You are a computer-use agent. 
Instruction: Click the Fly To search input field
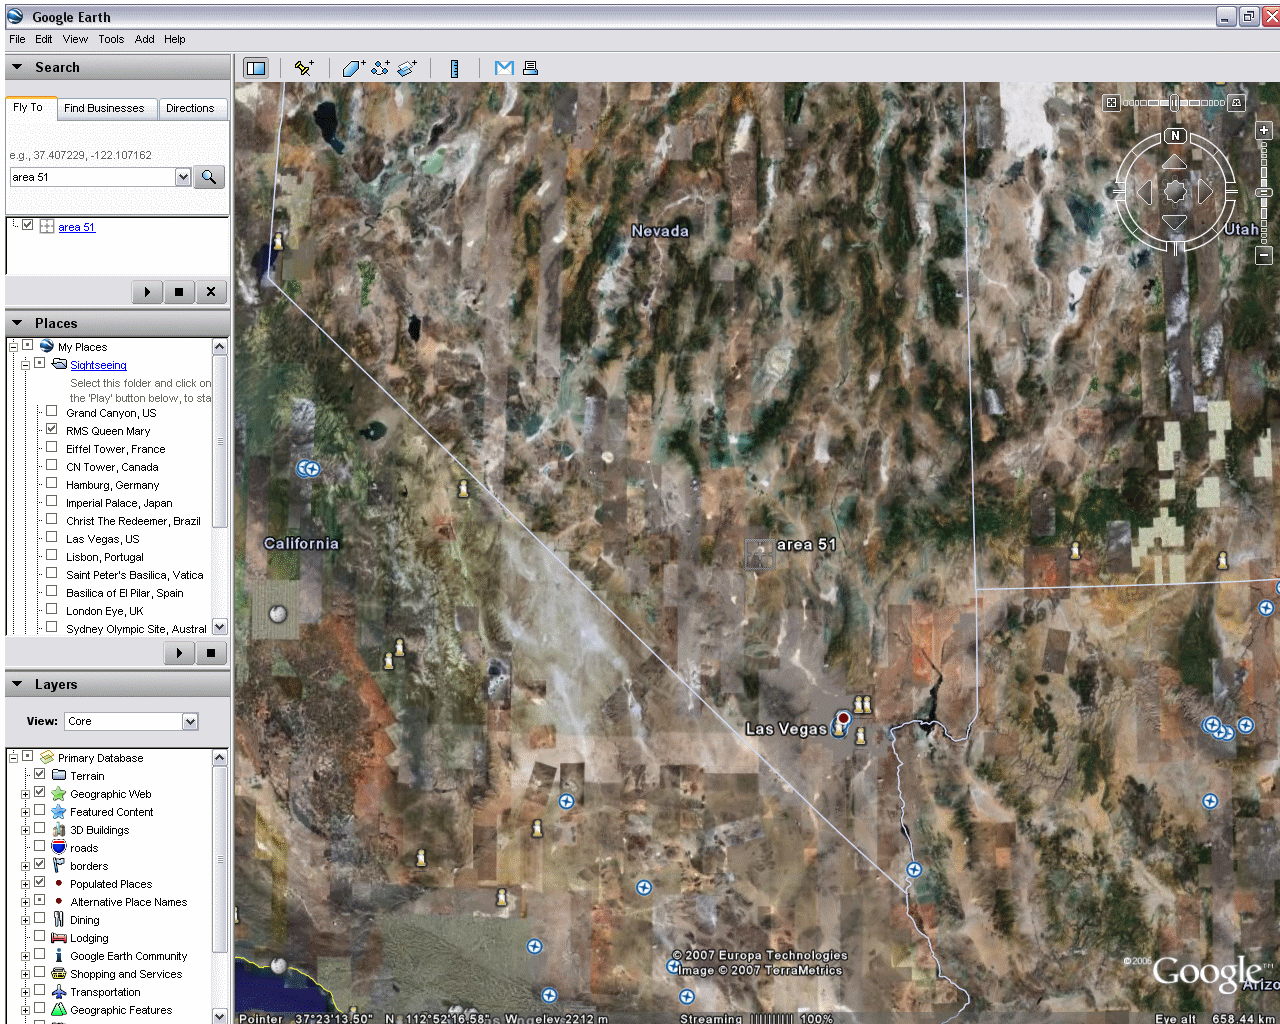click(92, 177)
